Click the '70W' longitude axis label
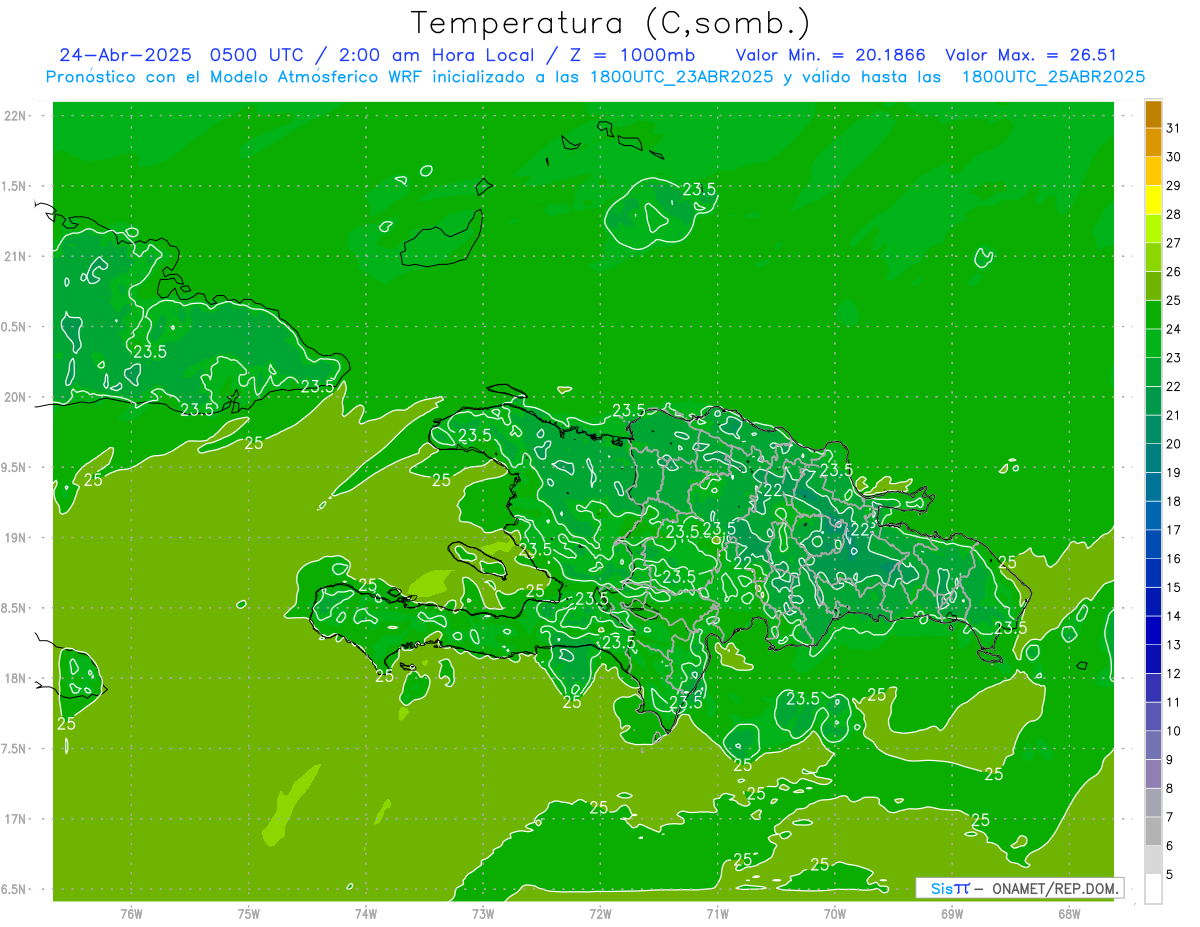The width and height of the screenshot is (1200, 927). pyautogui.click(x=835, y=913)
